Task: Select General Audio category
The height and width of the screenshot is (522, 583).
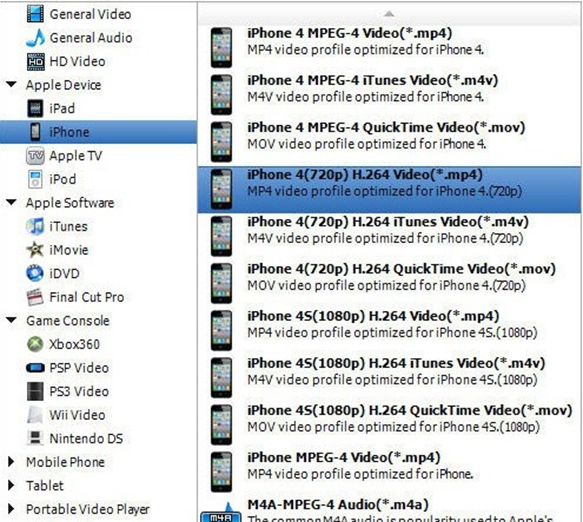Action: [91, 38]
